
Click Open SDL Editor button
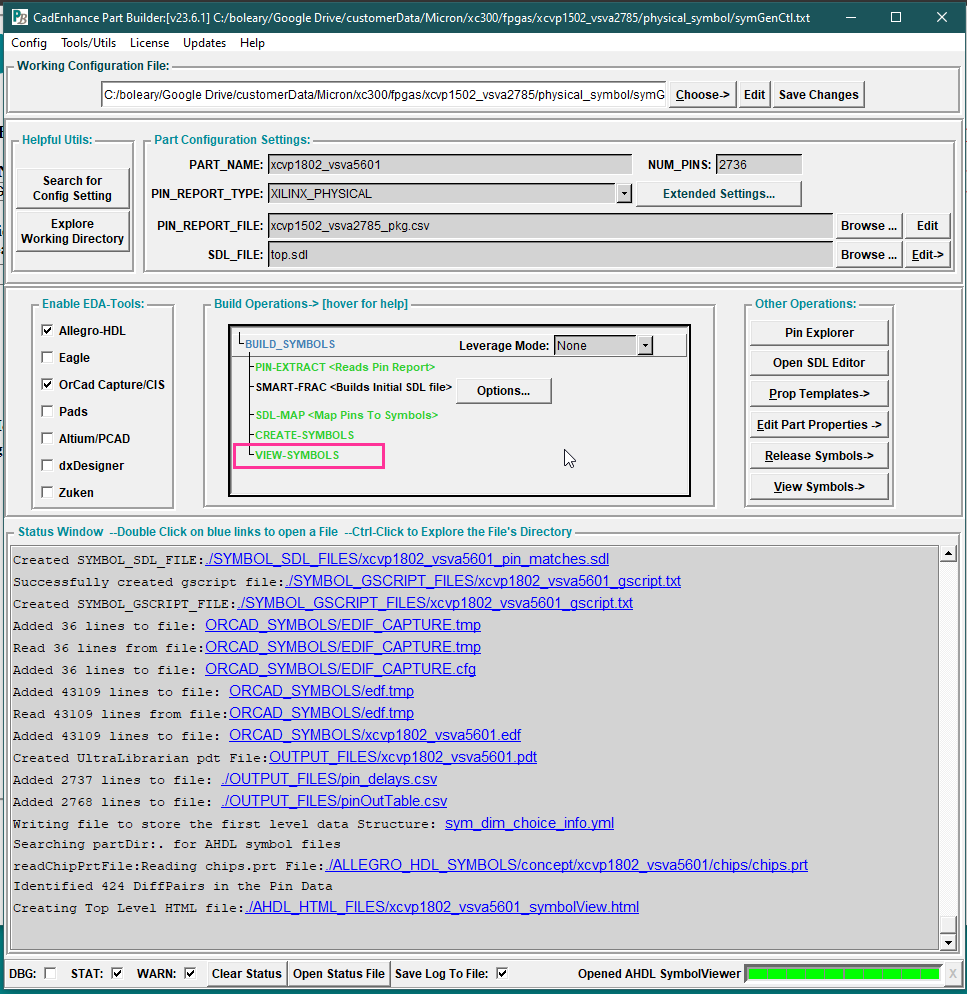pos(819,363)
